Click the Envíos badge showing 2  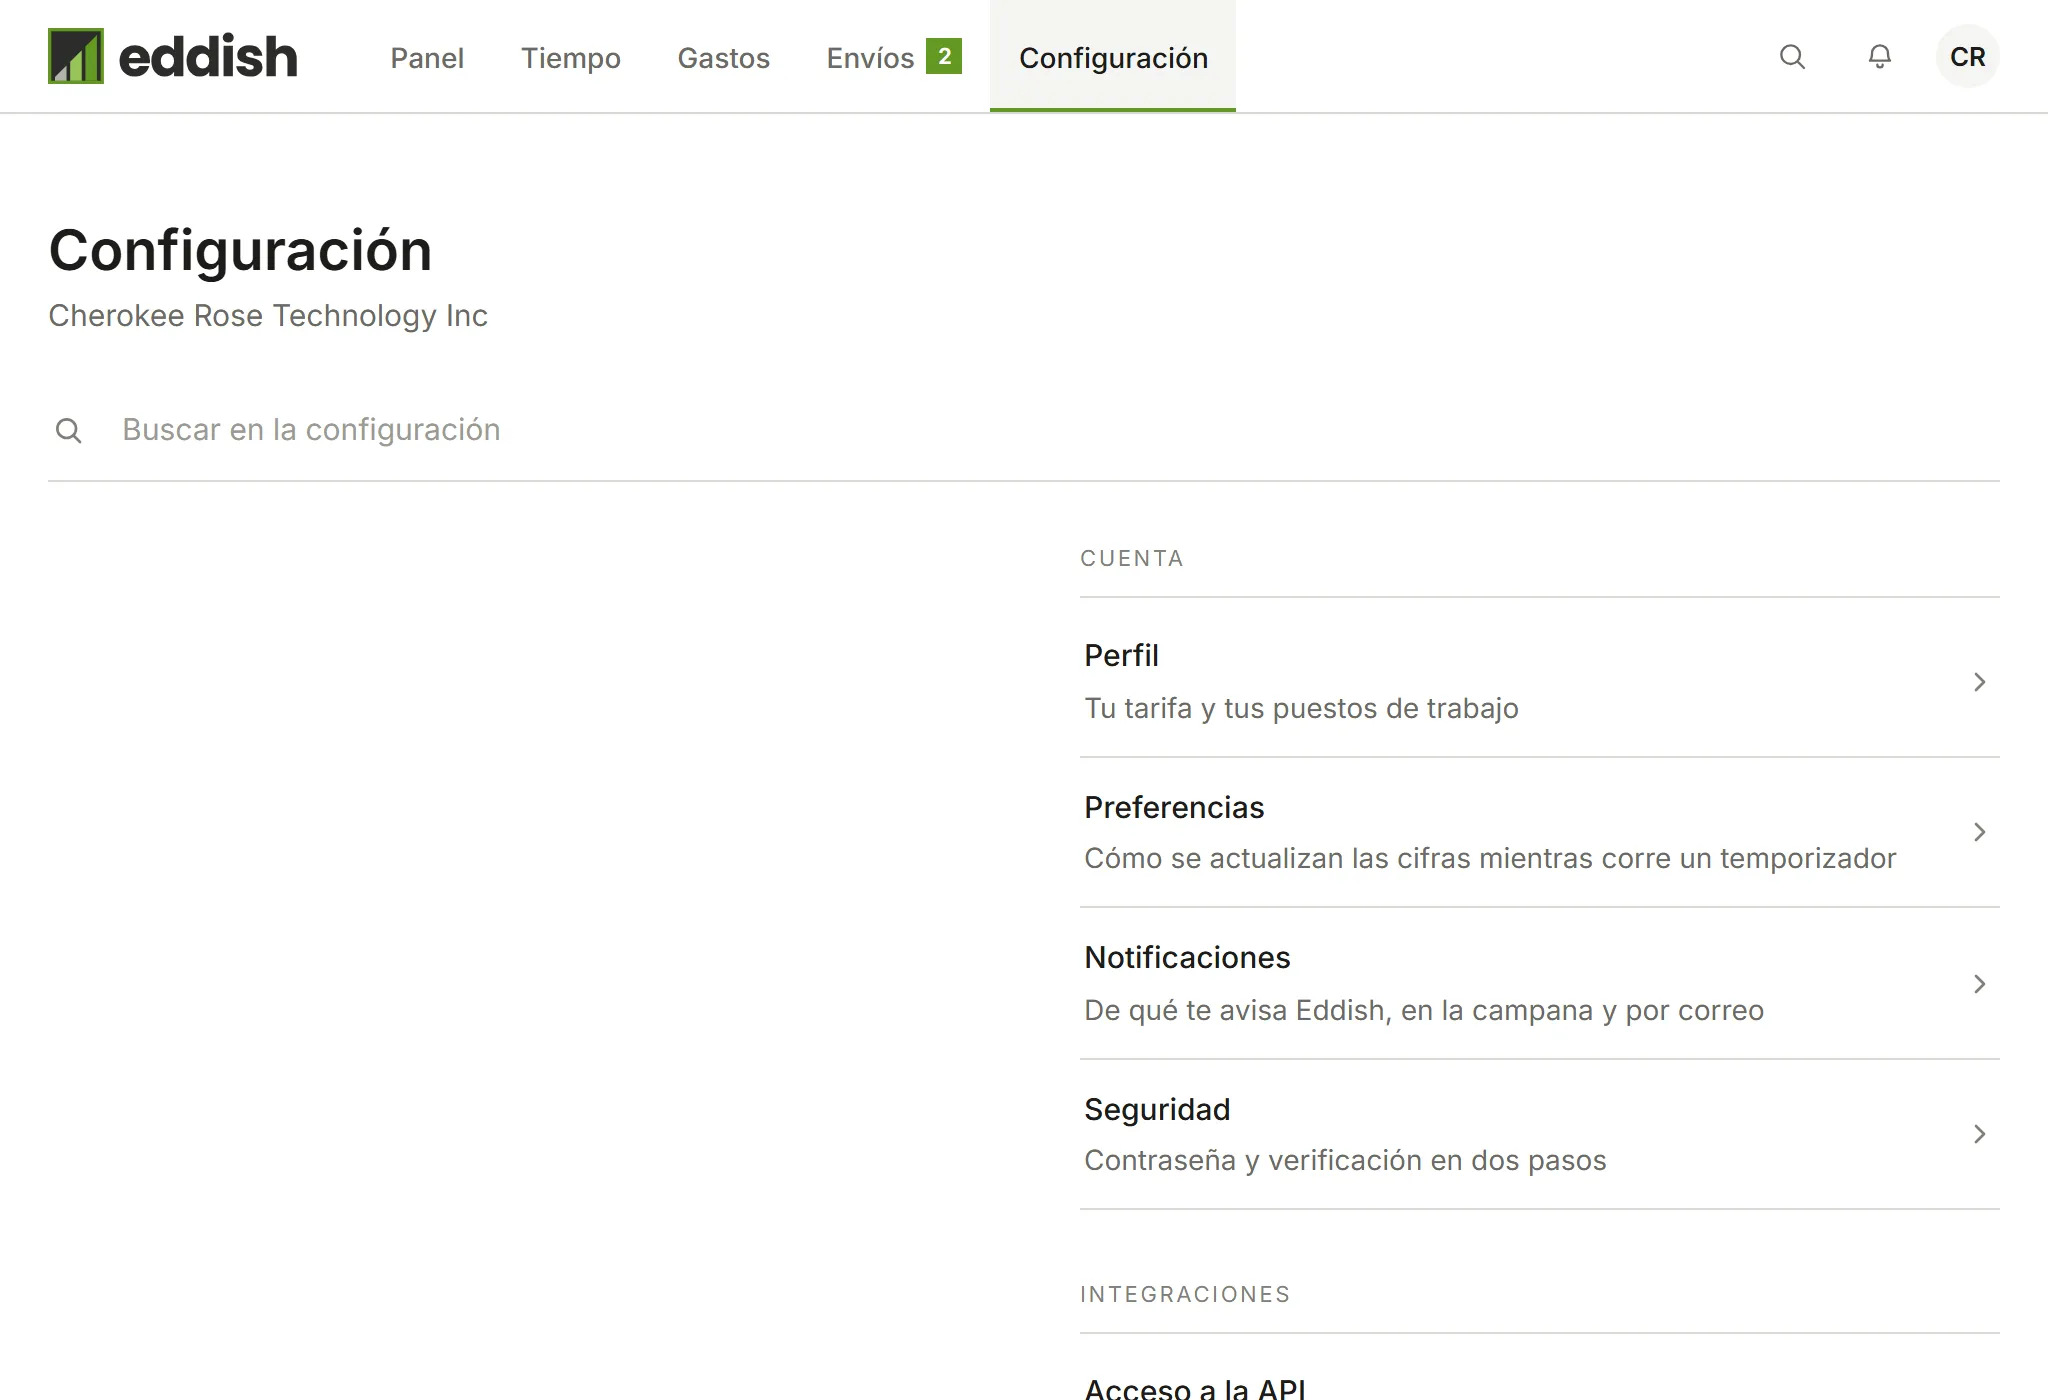pos(944,56)
